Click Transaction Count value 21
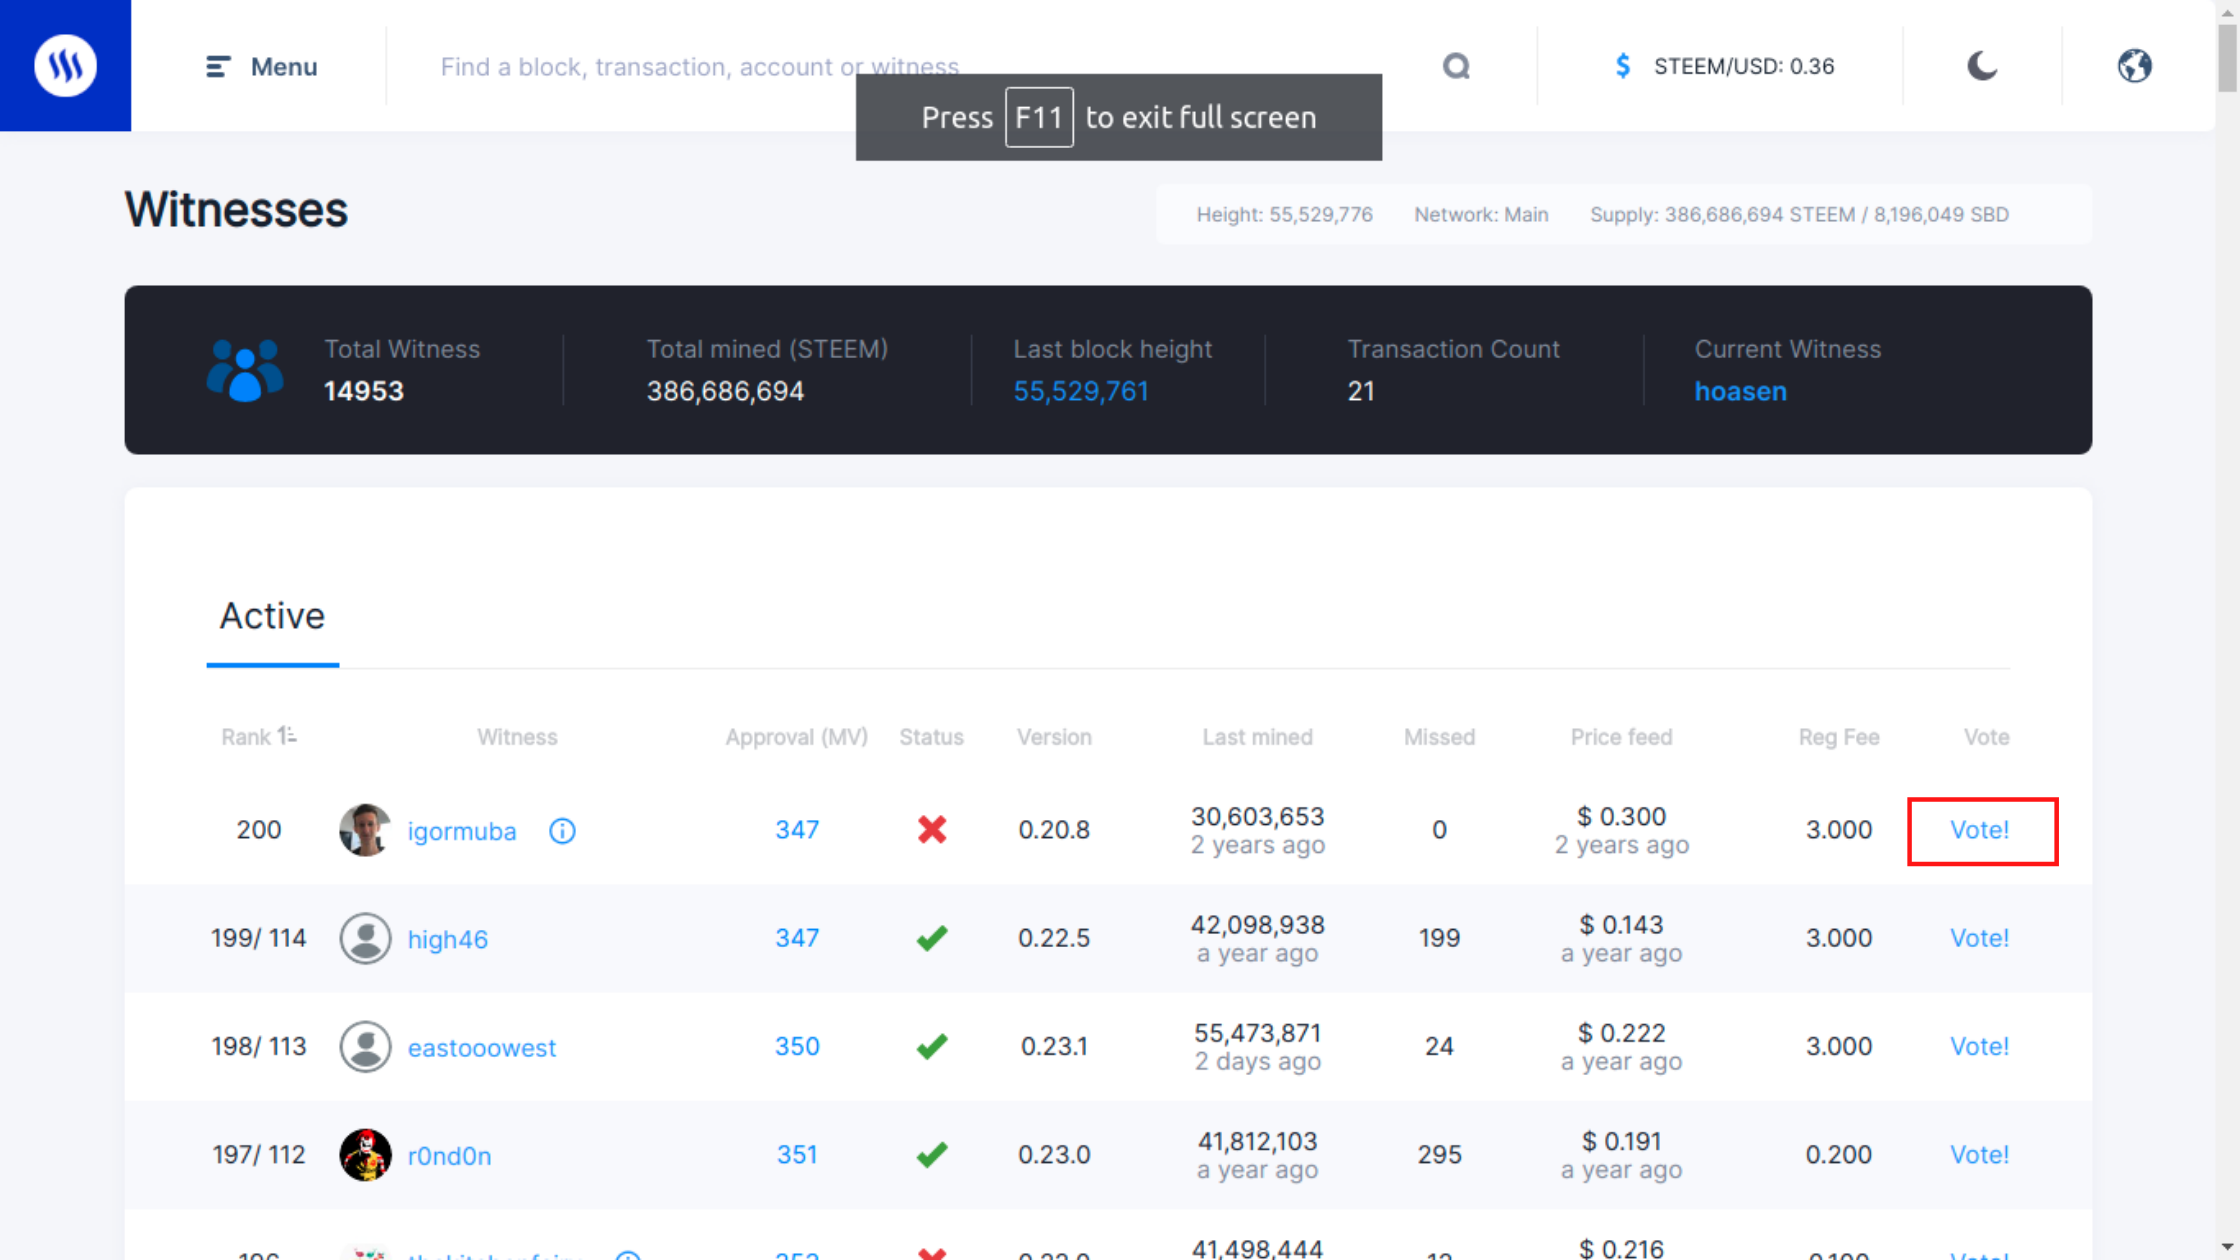2240x1260 pixels. pyautogui.click(x=1360, y=391)
